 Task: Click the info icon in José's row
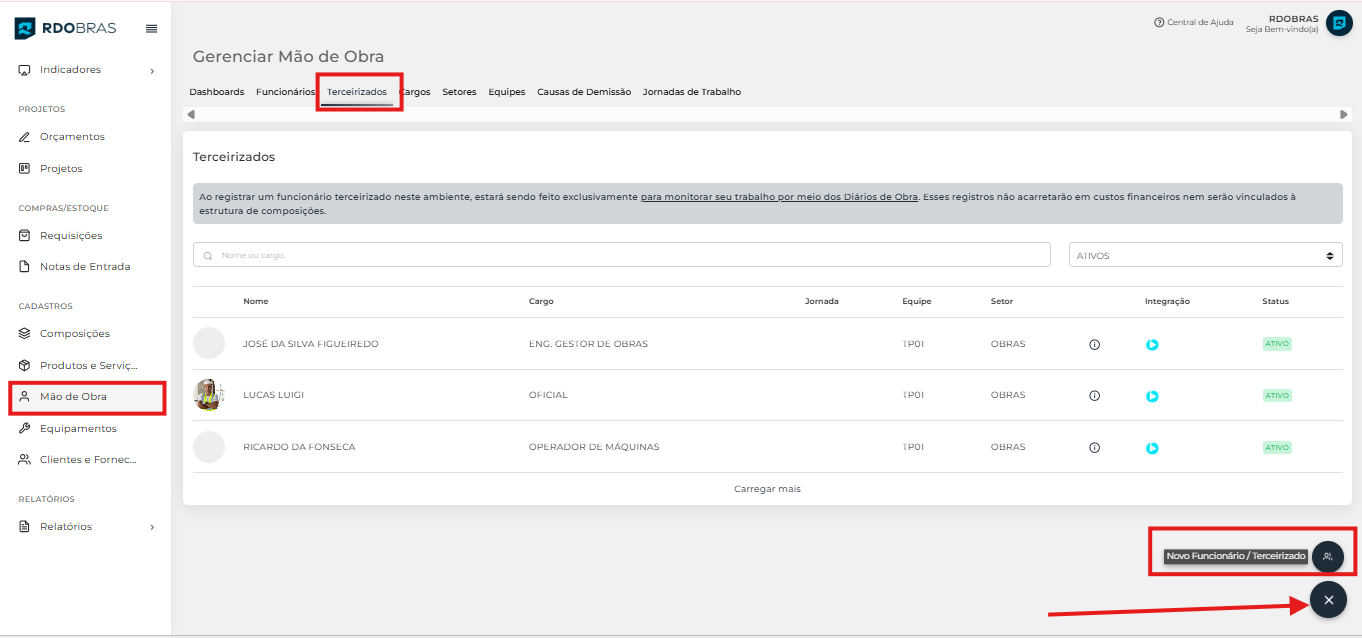click(1094, 344)
